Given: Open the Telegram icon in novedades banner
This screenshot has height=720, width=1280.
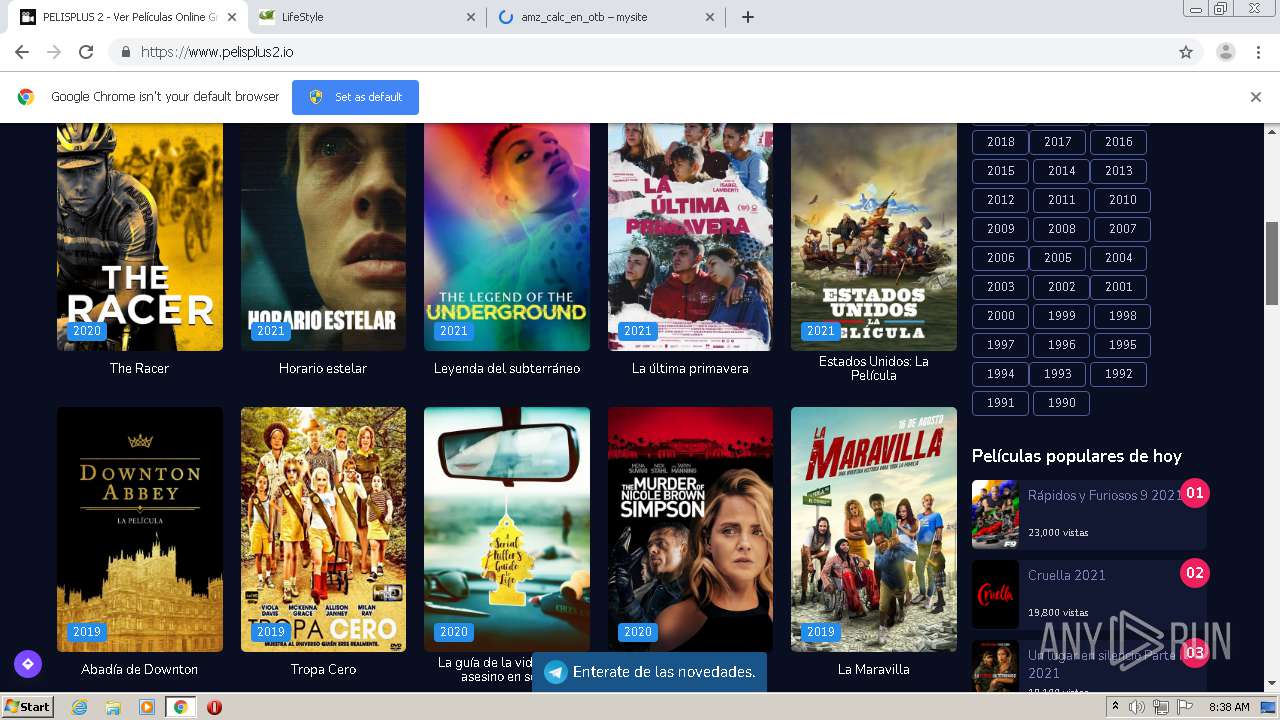Looking at the screenshot, I should (555, 672).
